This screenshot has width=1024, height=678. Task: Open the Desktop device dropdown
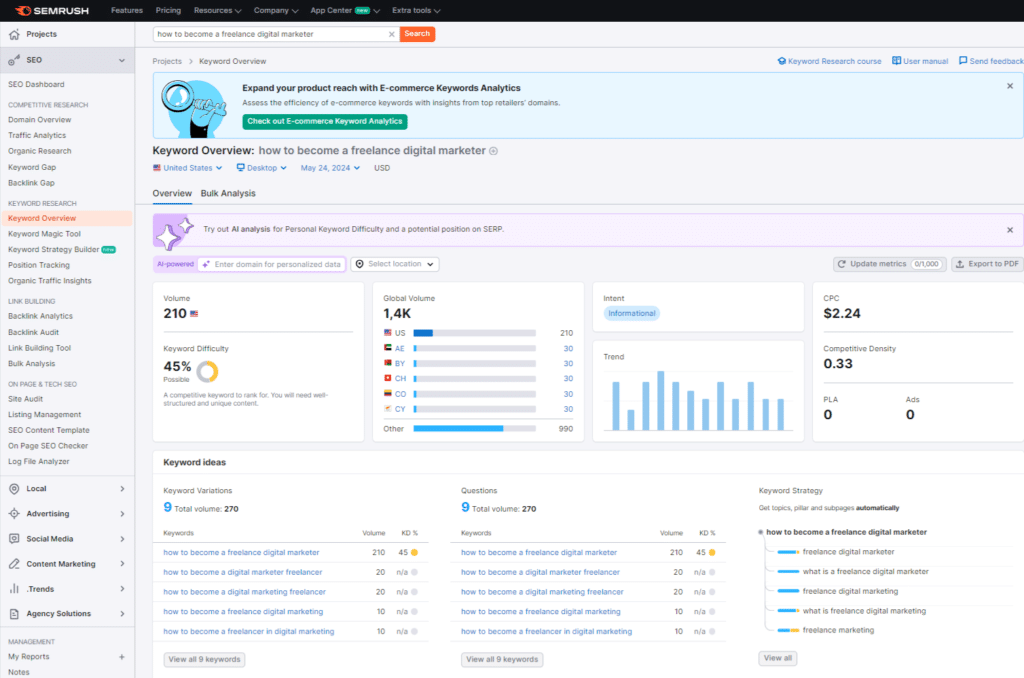point(261,168)
